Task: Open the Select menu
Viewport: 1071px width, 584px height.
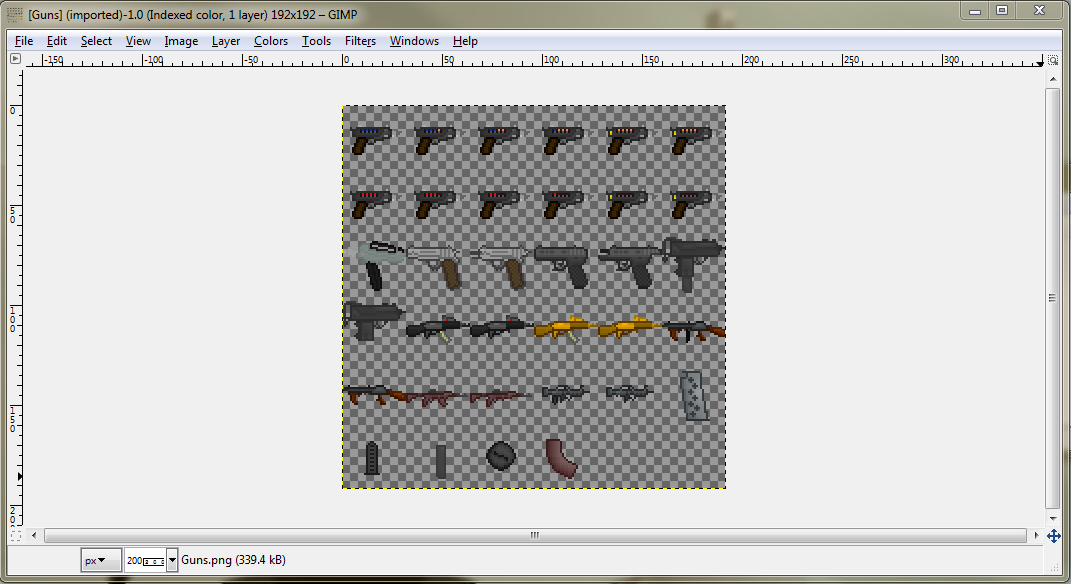Action: tap(96, 41)
